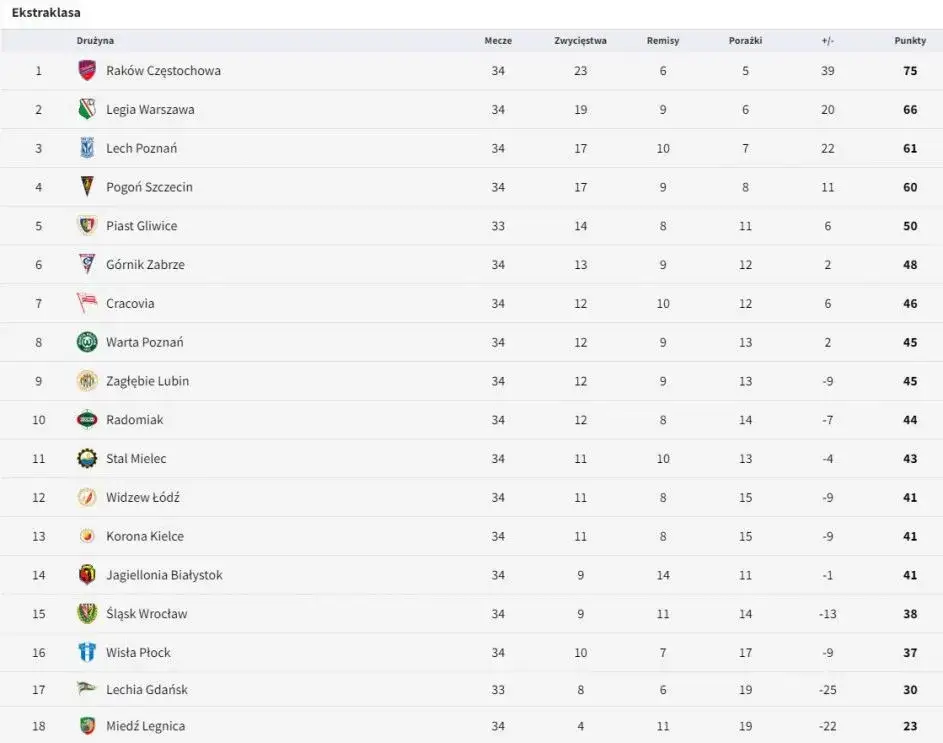Click the Piast Gliwice club crest
This screenshot has height=743, width=943.
click(x=87, y=226)
